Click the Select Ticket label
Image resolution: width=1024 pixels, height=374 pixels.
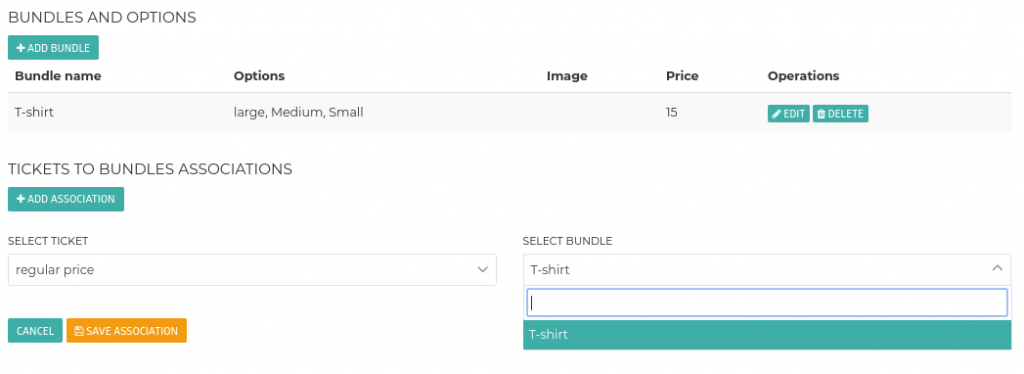48,241
